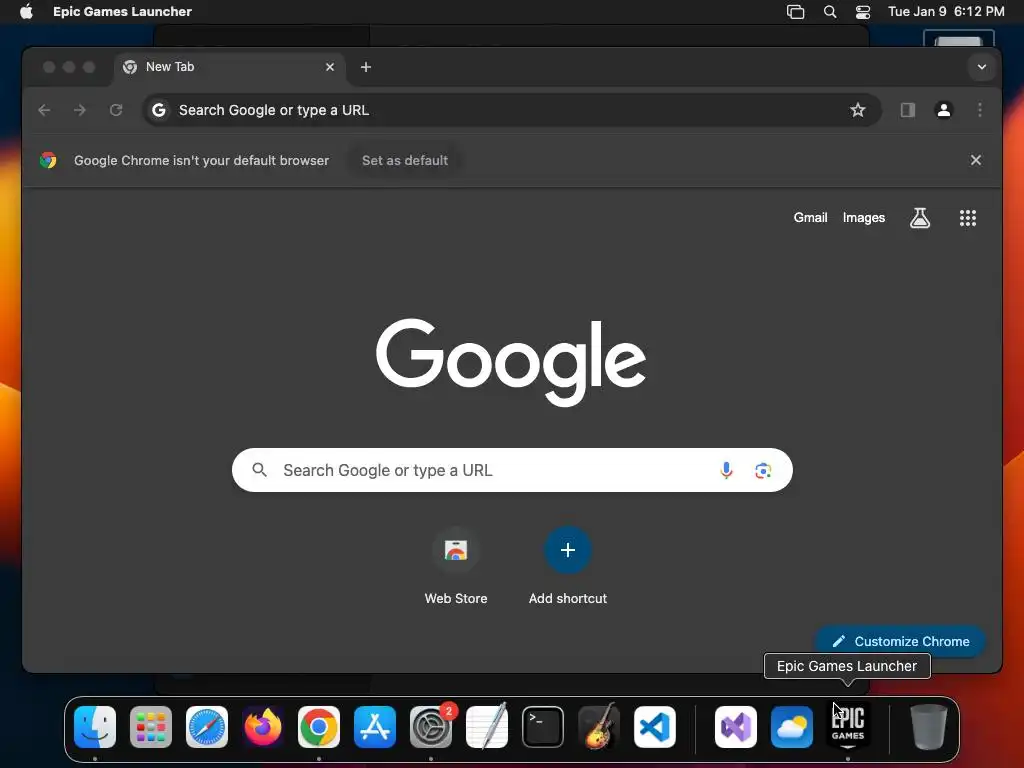This screenshot has width=1024, height=768.
Task: Open the Apple menu
Action: click(26, 12)
